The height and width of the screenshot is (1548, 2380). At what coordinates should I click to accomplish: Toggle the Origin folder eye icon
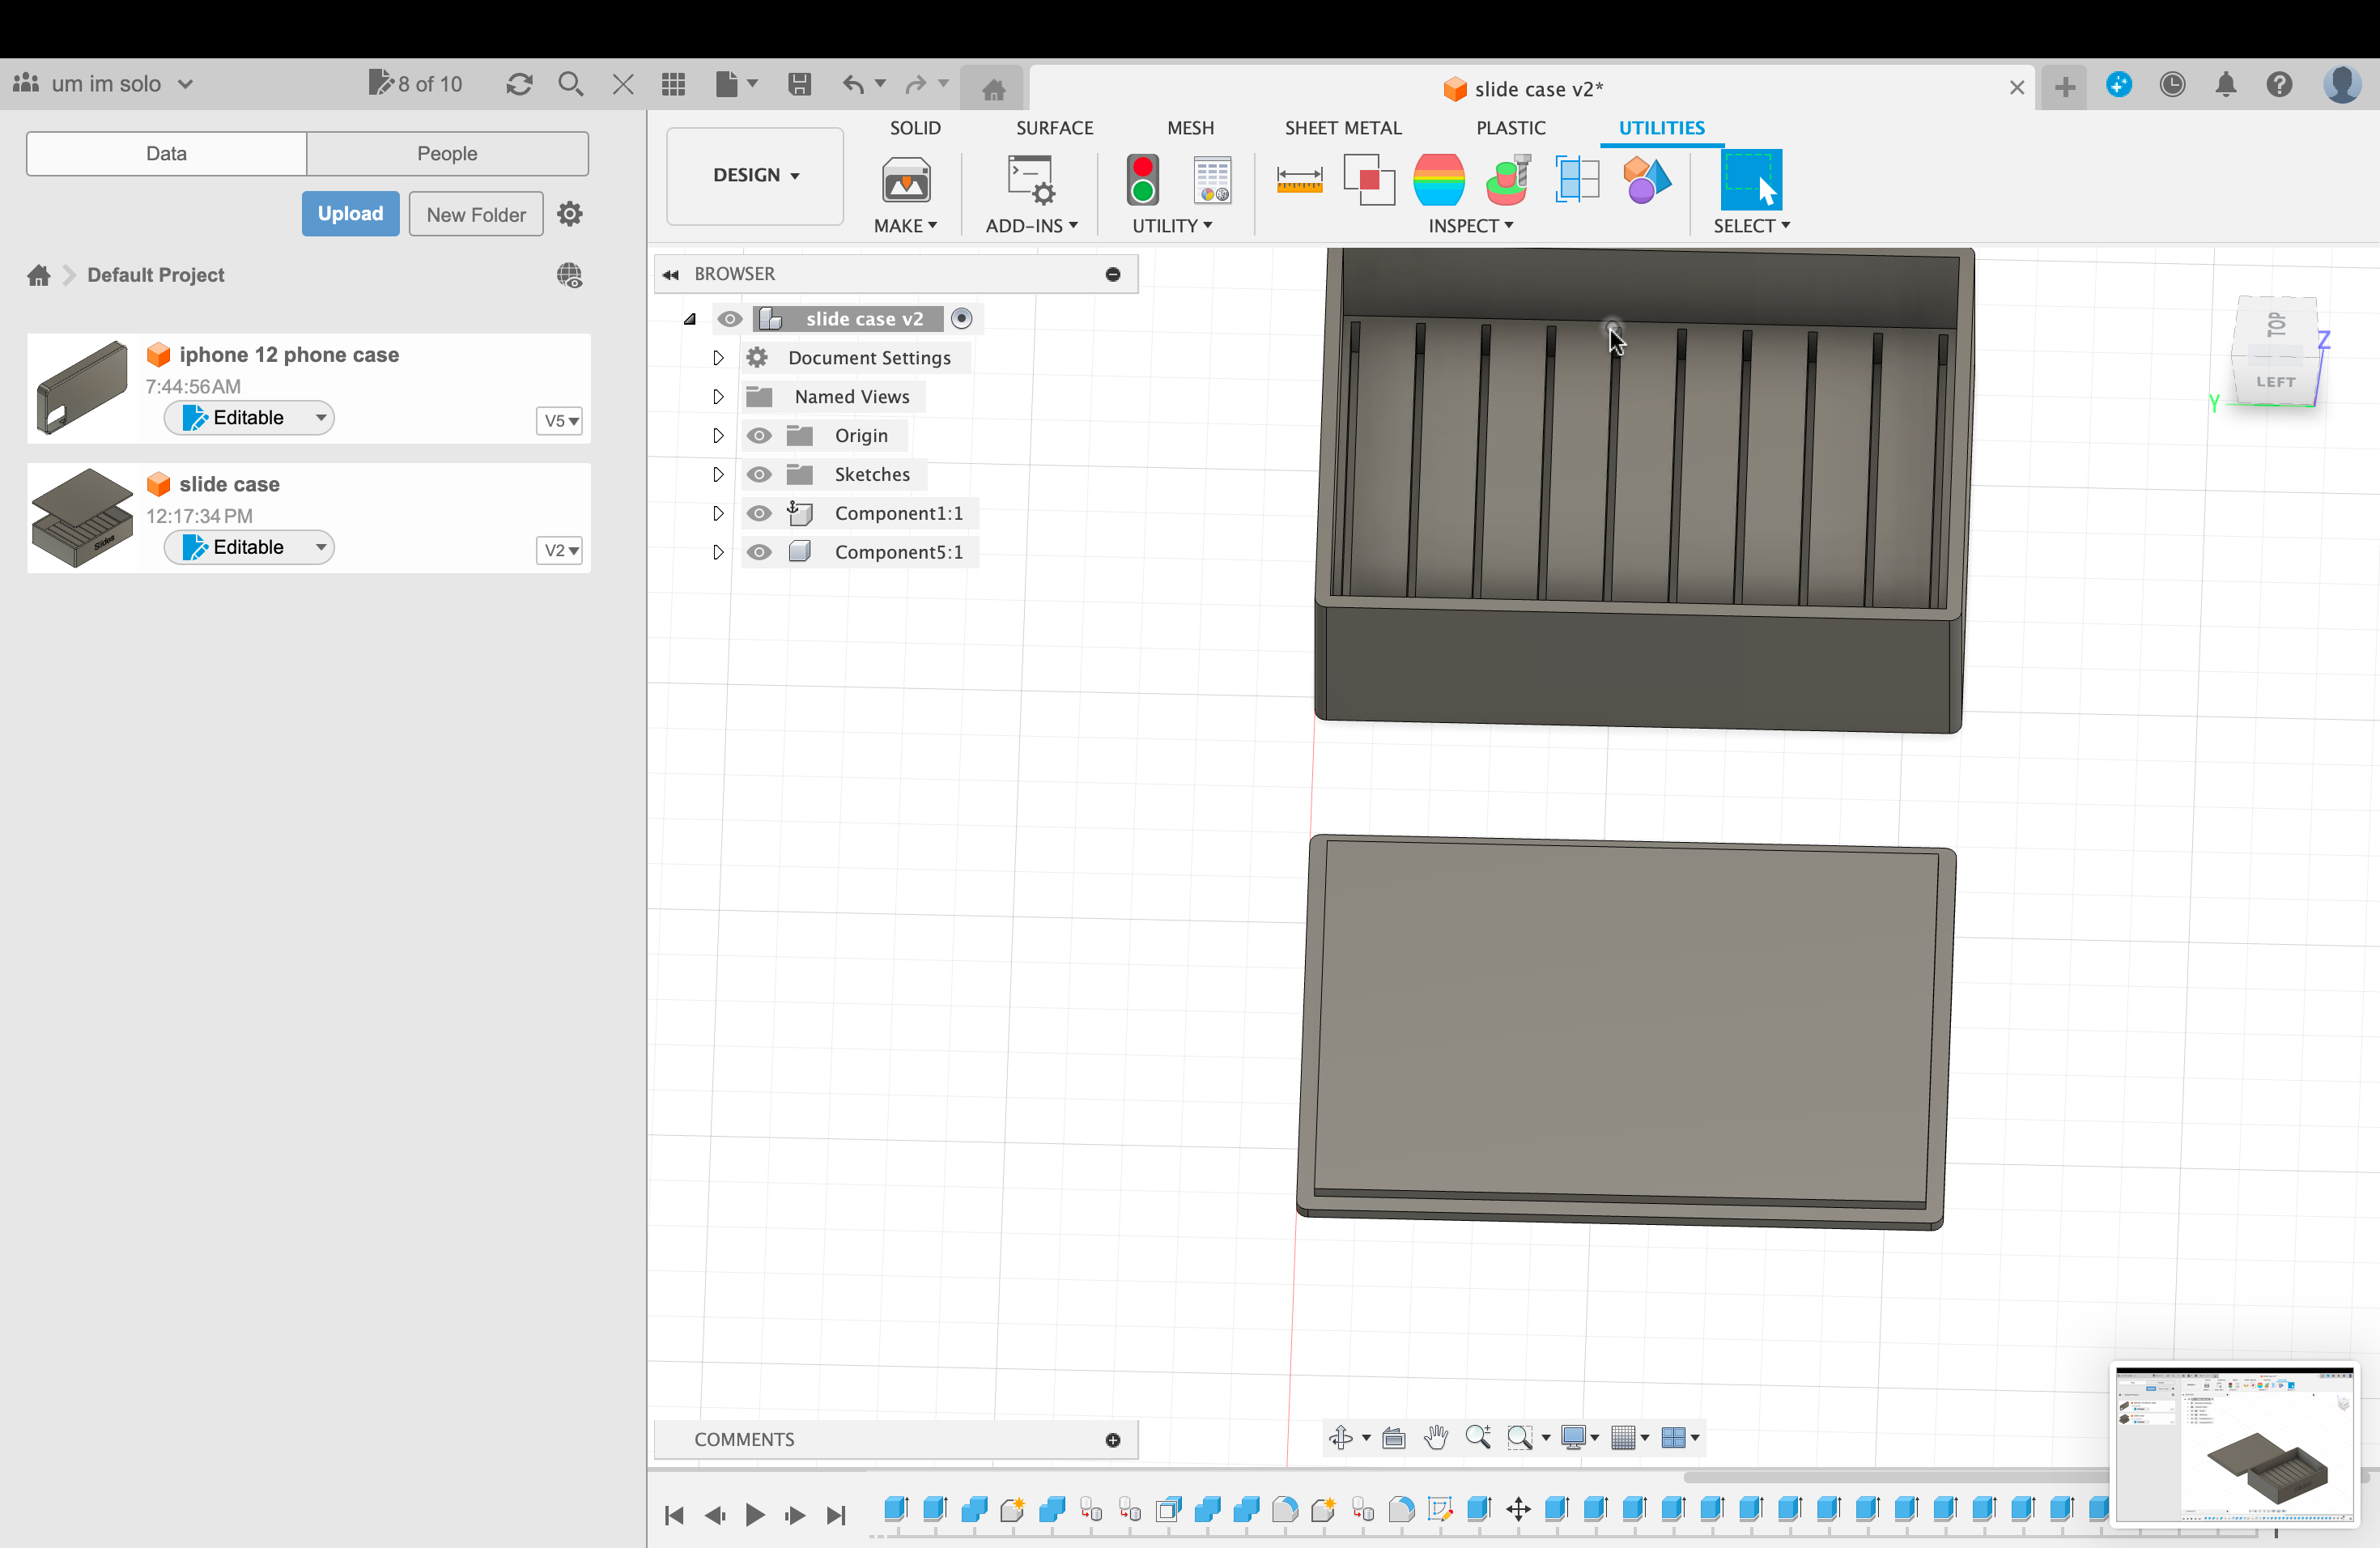(760, 435)
